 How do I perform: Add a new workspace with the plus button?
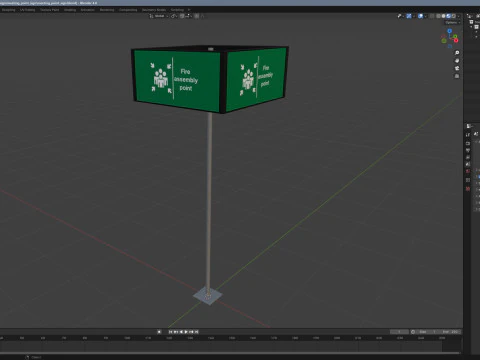point(189,10)
